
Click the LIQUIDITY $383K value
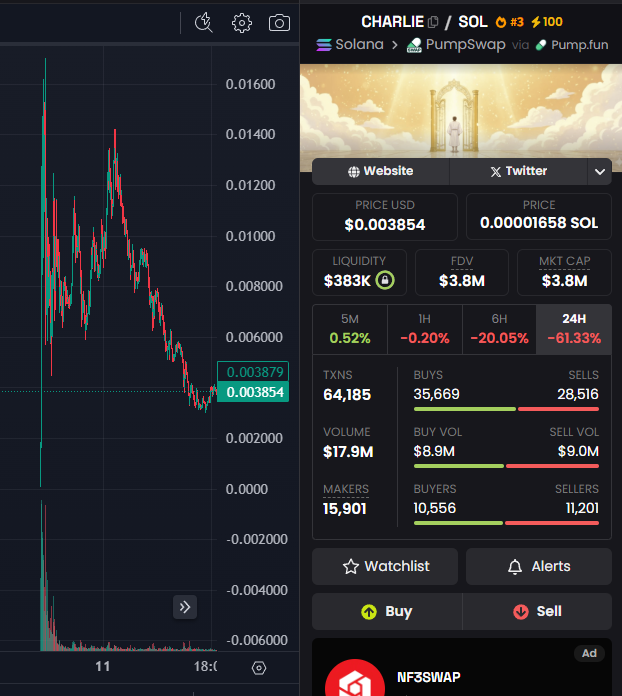[x=347, y=281]
